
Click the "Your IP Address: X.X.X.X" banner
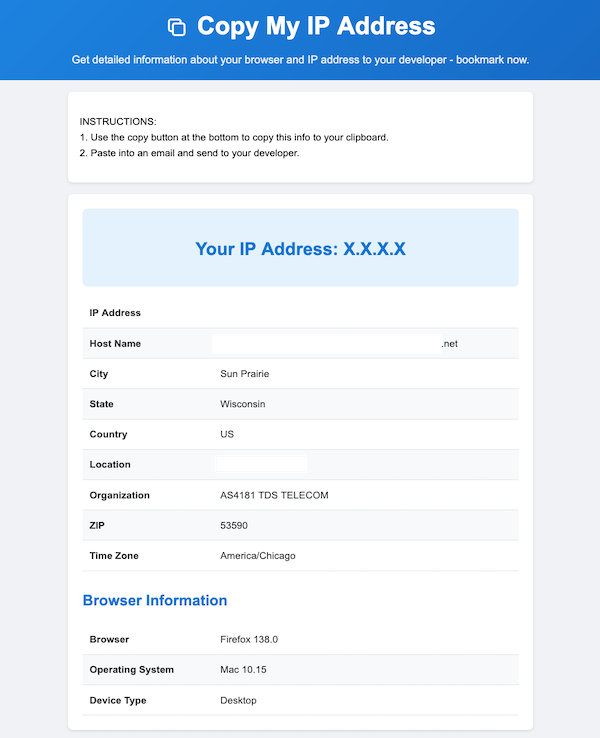point(300,248)
